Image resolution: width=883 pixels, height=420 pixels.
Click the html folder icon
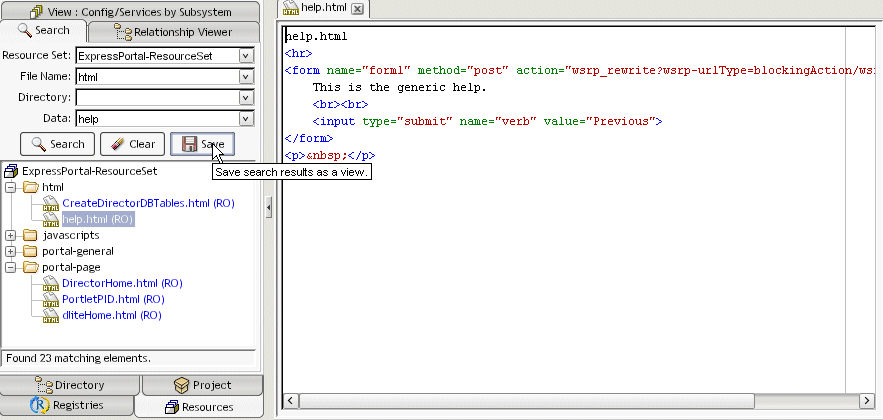[x=30, y=187]
